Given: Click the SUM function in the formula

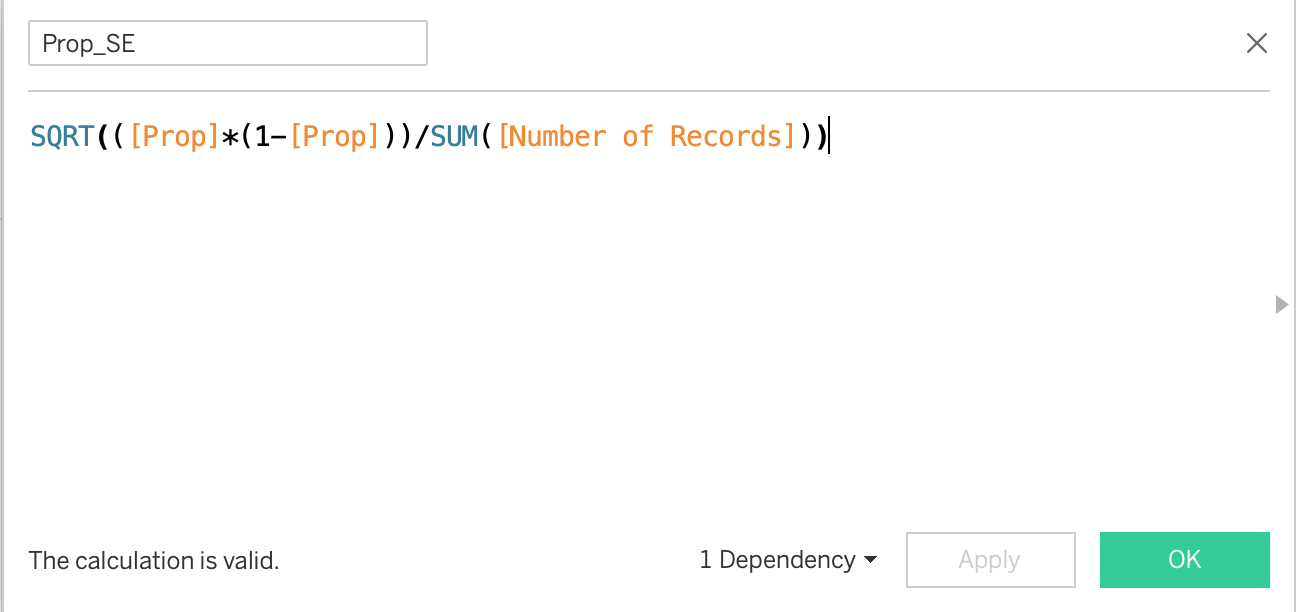Looking at the screenshot, I should pos(455,137).
